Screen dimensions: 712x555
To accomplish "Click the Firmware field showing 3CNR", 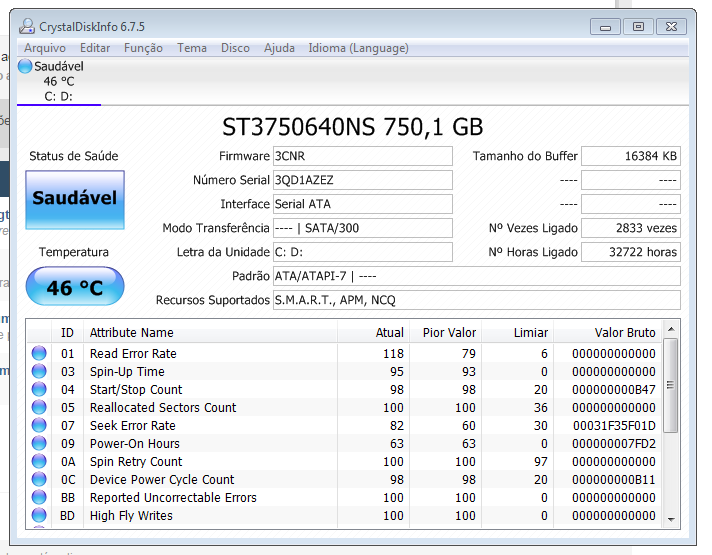I will (x=362, y=156).
